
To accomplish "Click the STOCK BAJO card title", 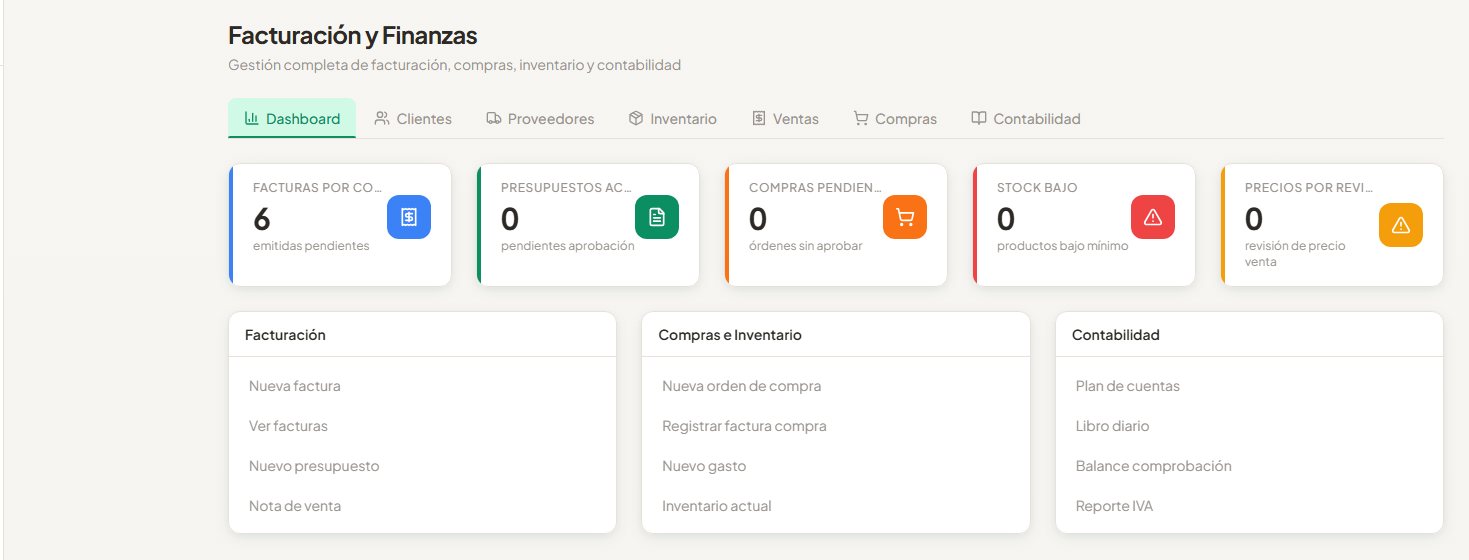I will point(1037,187).
